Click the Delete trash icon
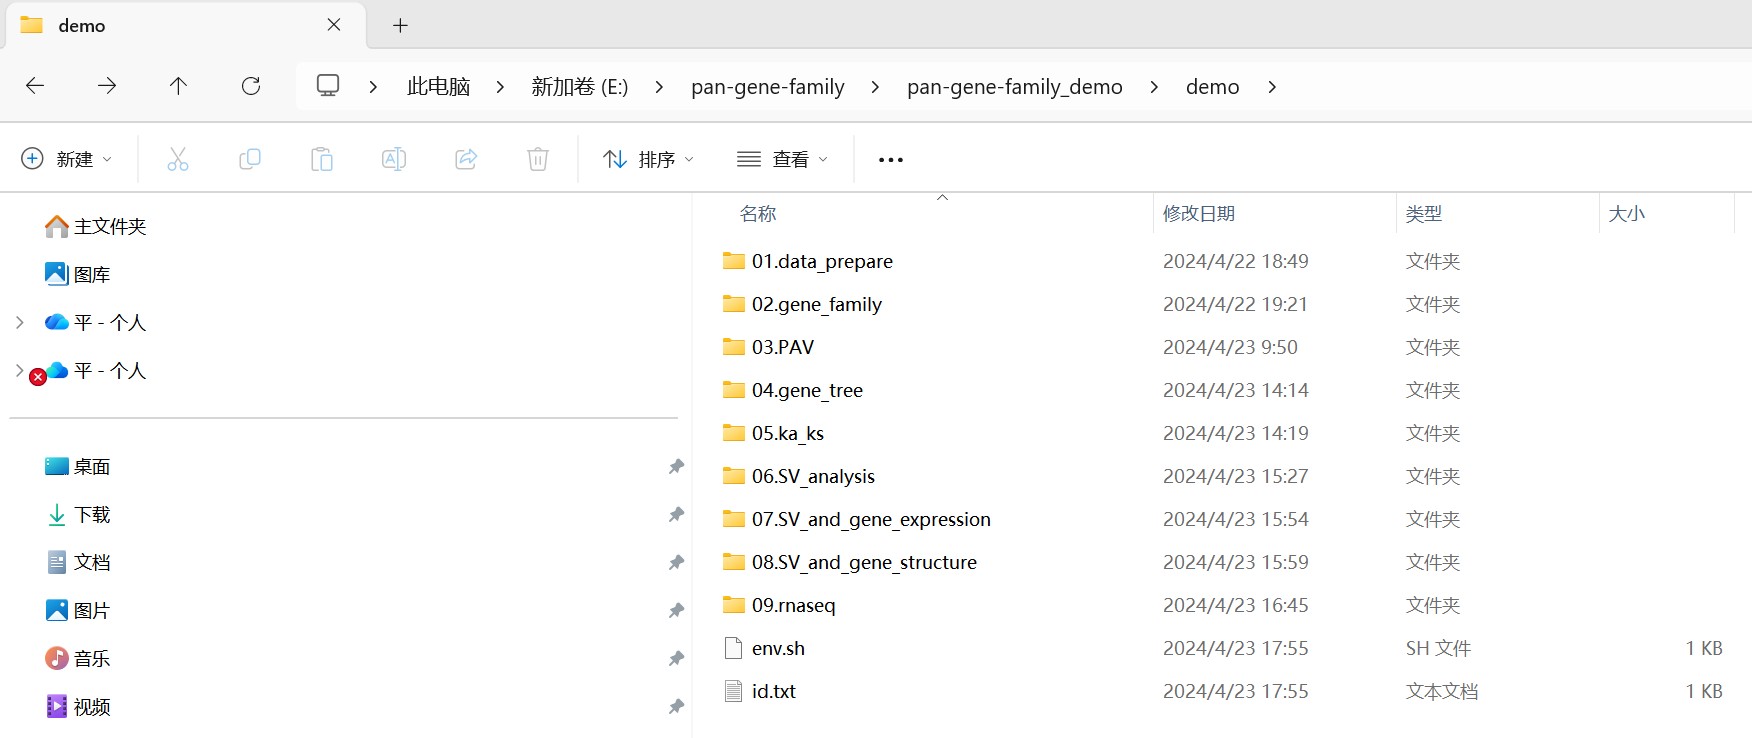 click(538, 159)
